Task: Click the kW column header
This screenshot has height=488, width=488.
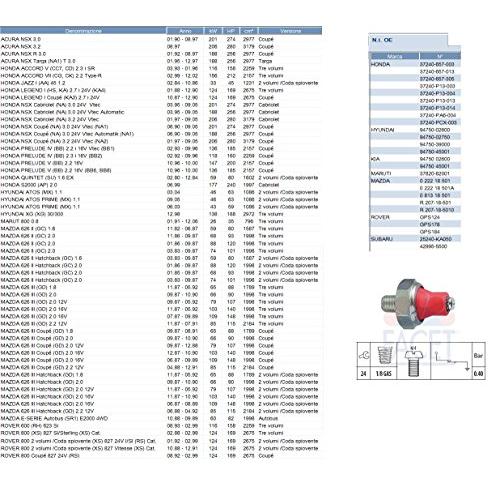Action: point(213,31)
